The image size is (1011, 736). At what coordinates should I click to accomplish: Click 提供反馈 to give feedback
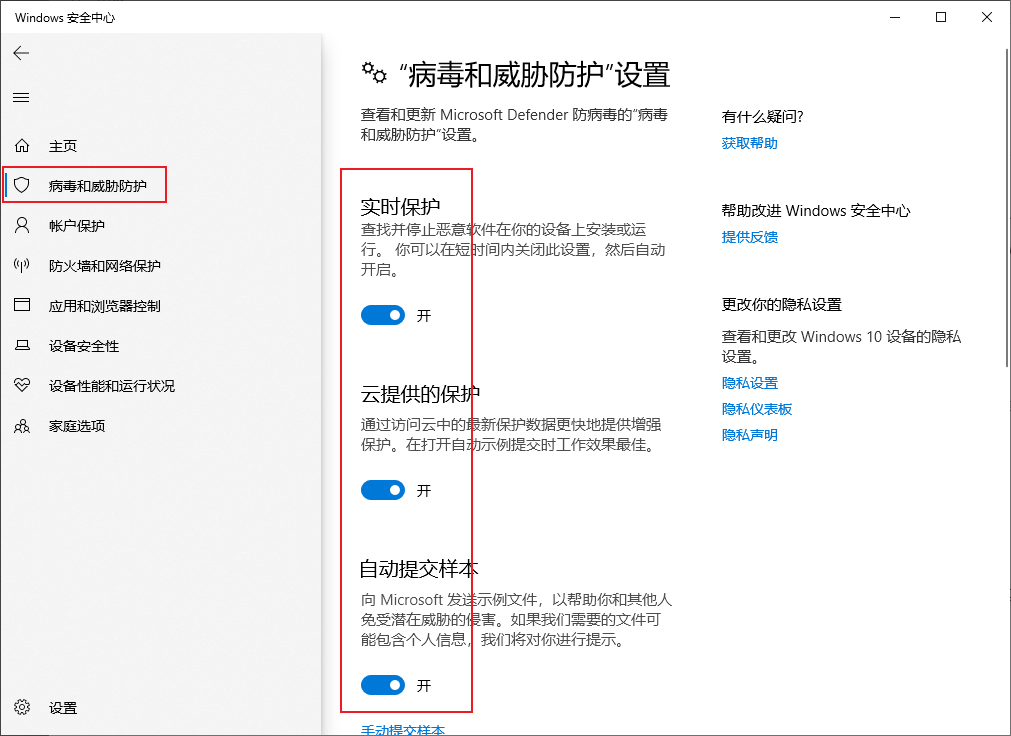750,237
